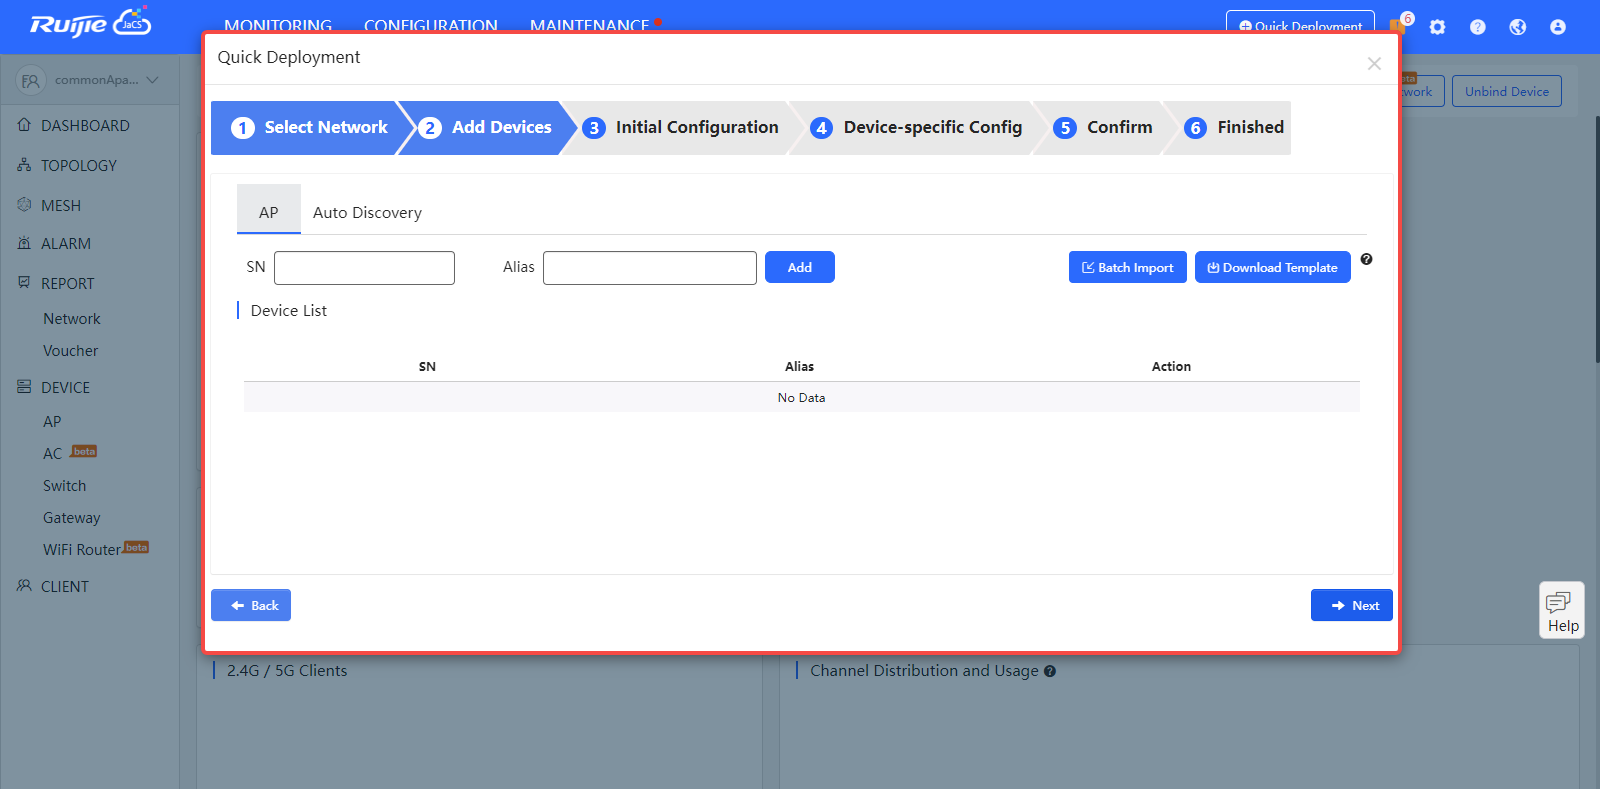Go to the Select Network step
1600x789 pixels.
[310, 128]
